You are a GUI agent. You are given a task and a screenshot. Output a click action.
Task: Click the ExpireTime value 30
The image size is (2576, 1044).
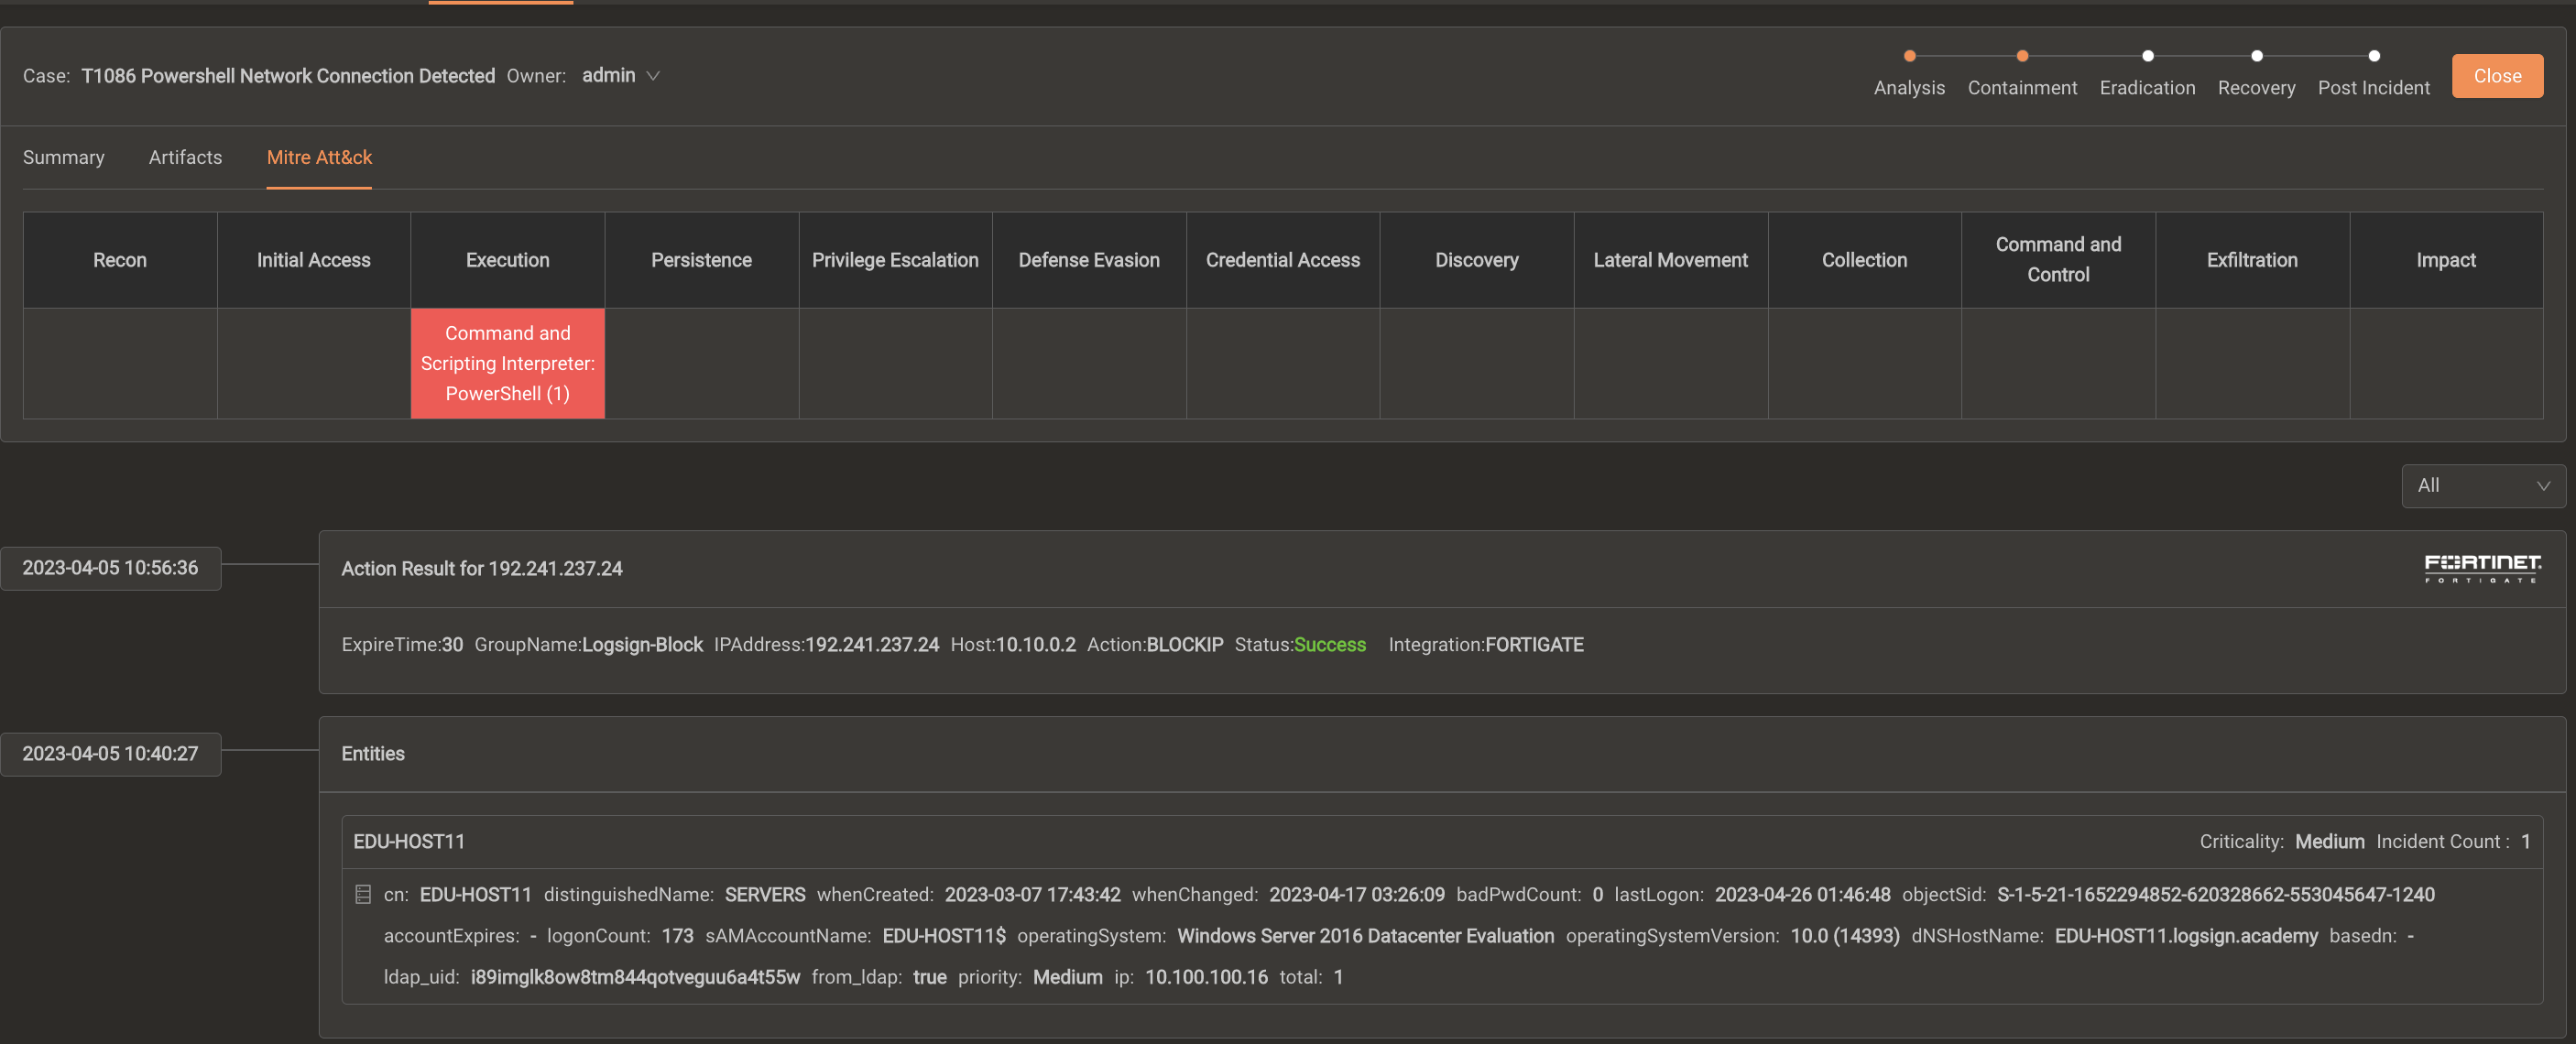[x=452, y=645]
